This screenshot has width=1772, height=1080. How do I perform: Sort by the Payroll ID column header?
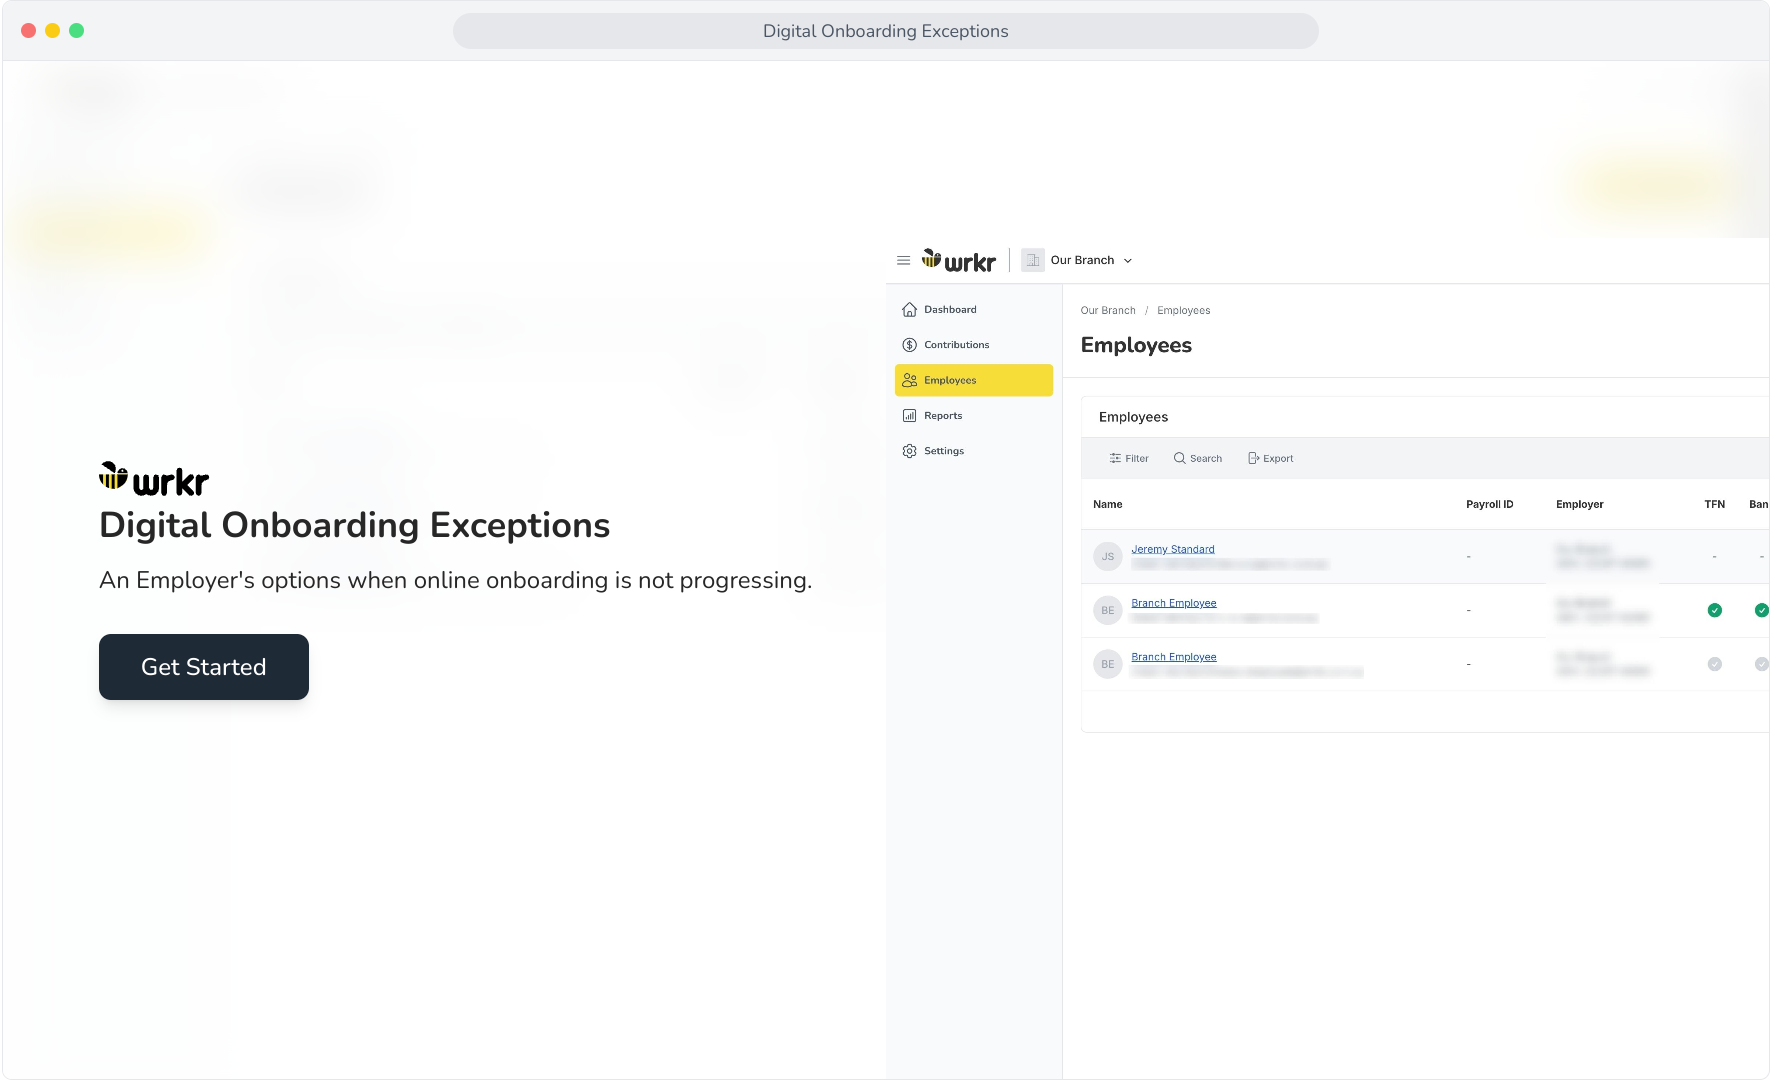pos(1489,505)
